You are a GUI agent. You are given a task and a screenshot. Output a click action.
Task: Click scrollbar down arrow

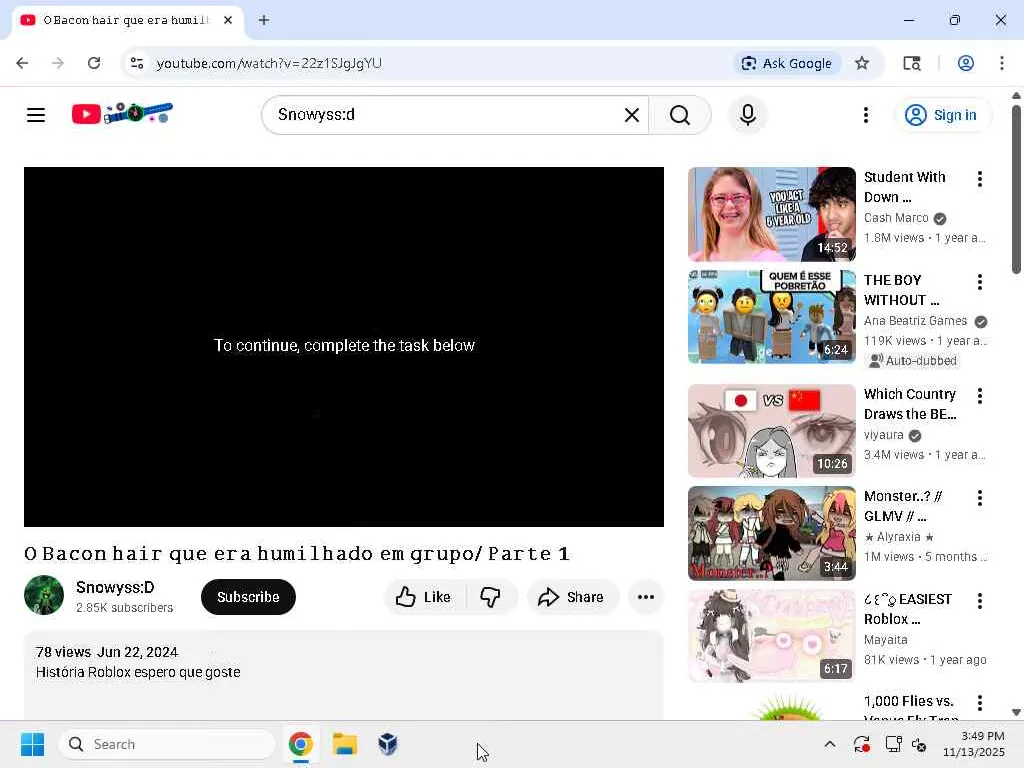pos(1016,712)
